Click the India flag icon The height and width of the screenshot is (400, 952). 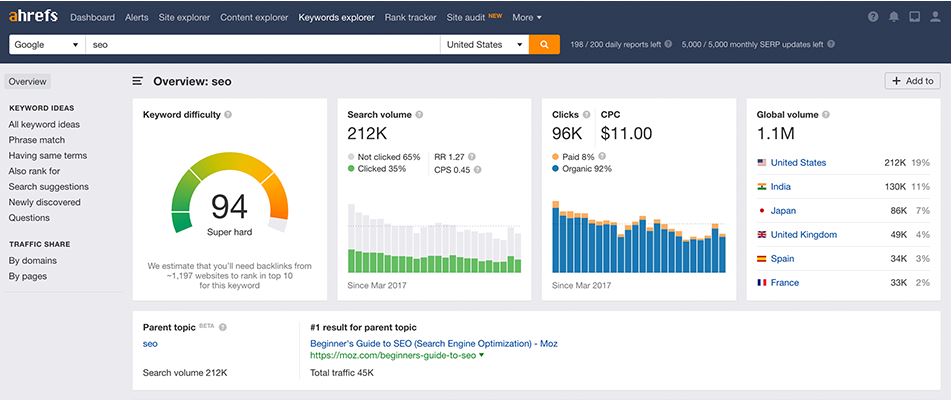pyautogui.click(x=761, y=187)
